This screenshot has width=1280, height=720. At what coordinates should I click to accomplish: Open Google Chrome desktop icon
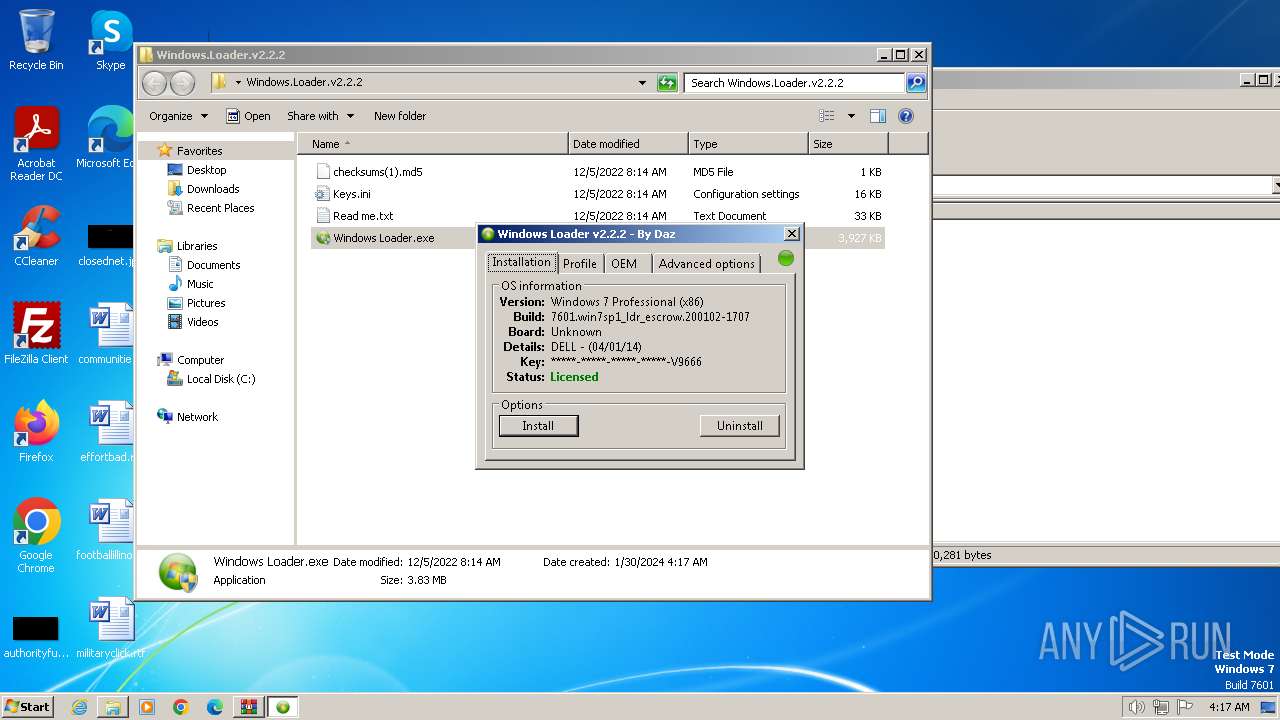(36, 536)
